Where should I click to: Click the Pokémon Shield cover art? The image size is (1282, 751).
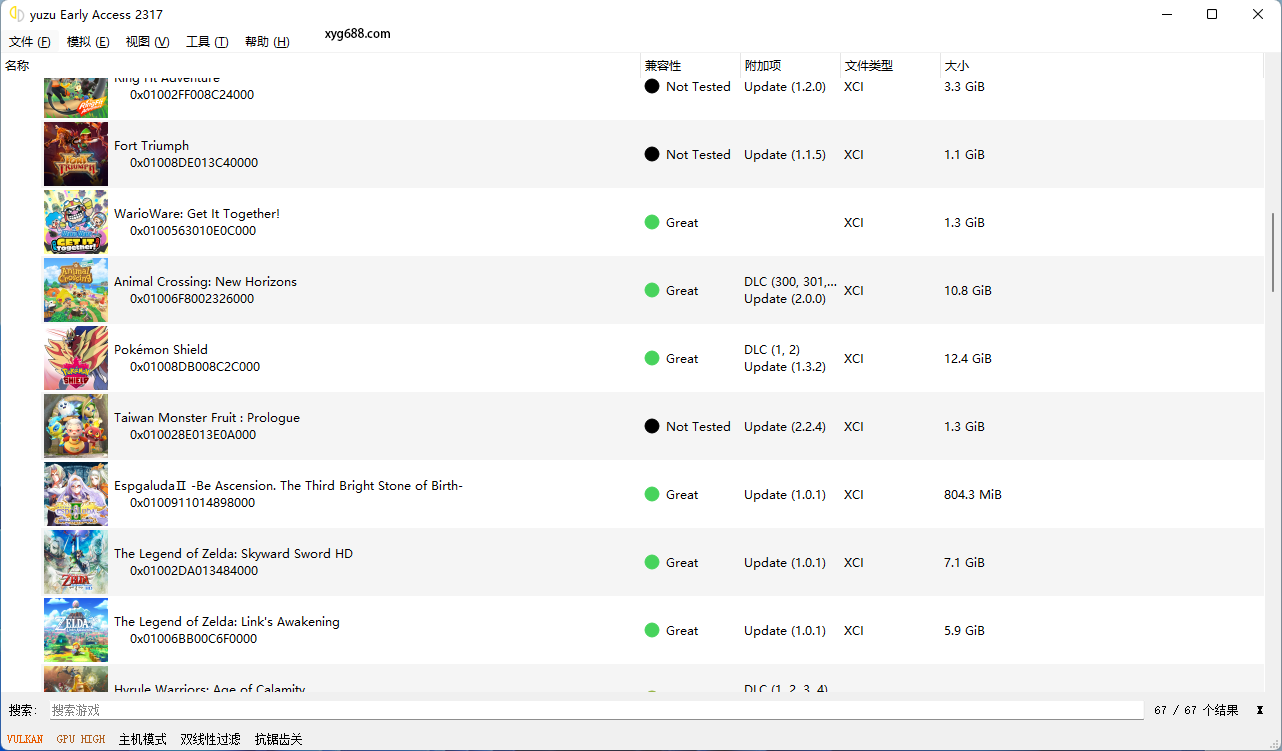click(x=76, y=358)
